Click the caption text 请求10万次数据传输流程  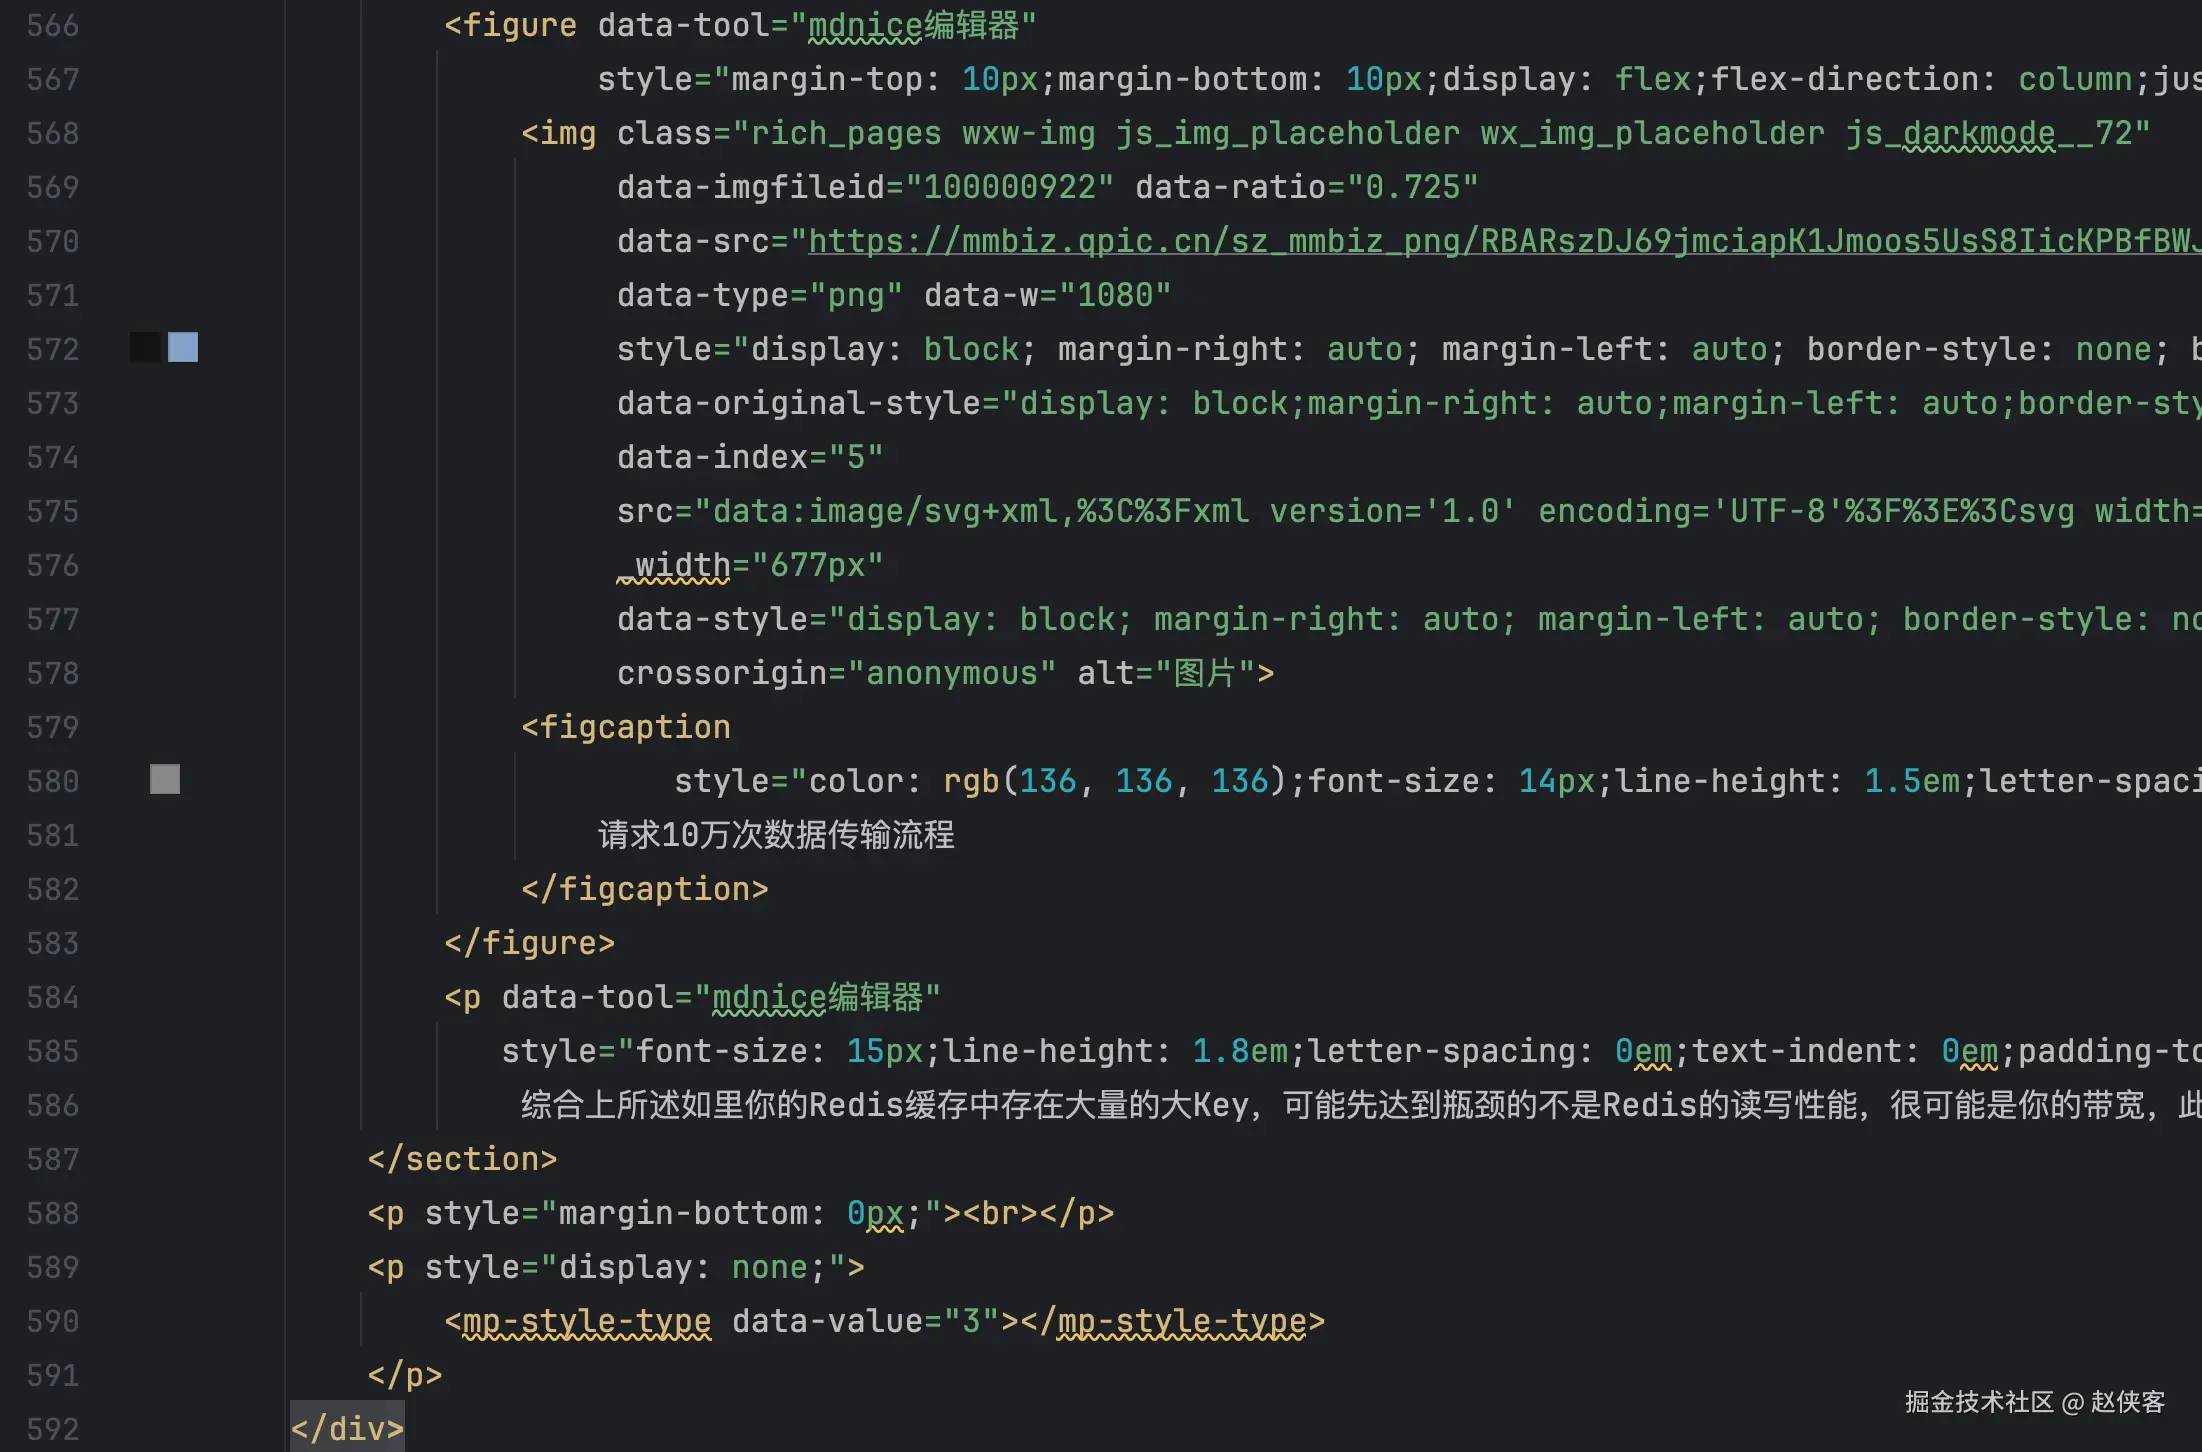[776, 835]
